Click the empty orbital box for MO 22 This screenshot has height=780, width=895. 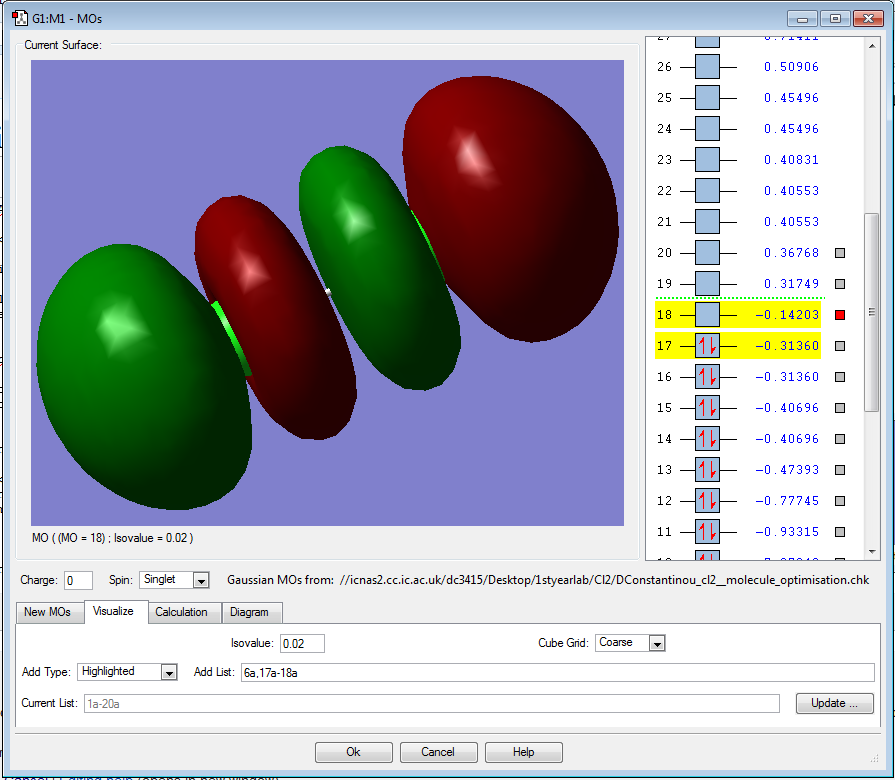tap(707, 191)
